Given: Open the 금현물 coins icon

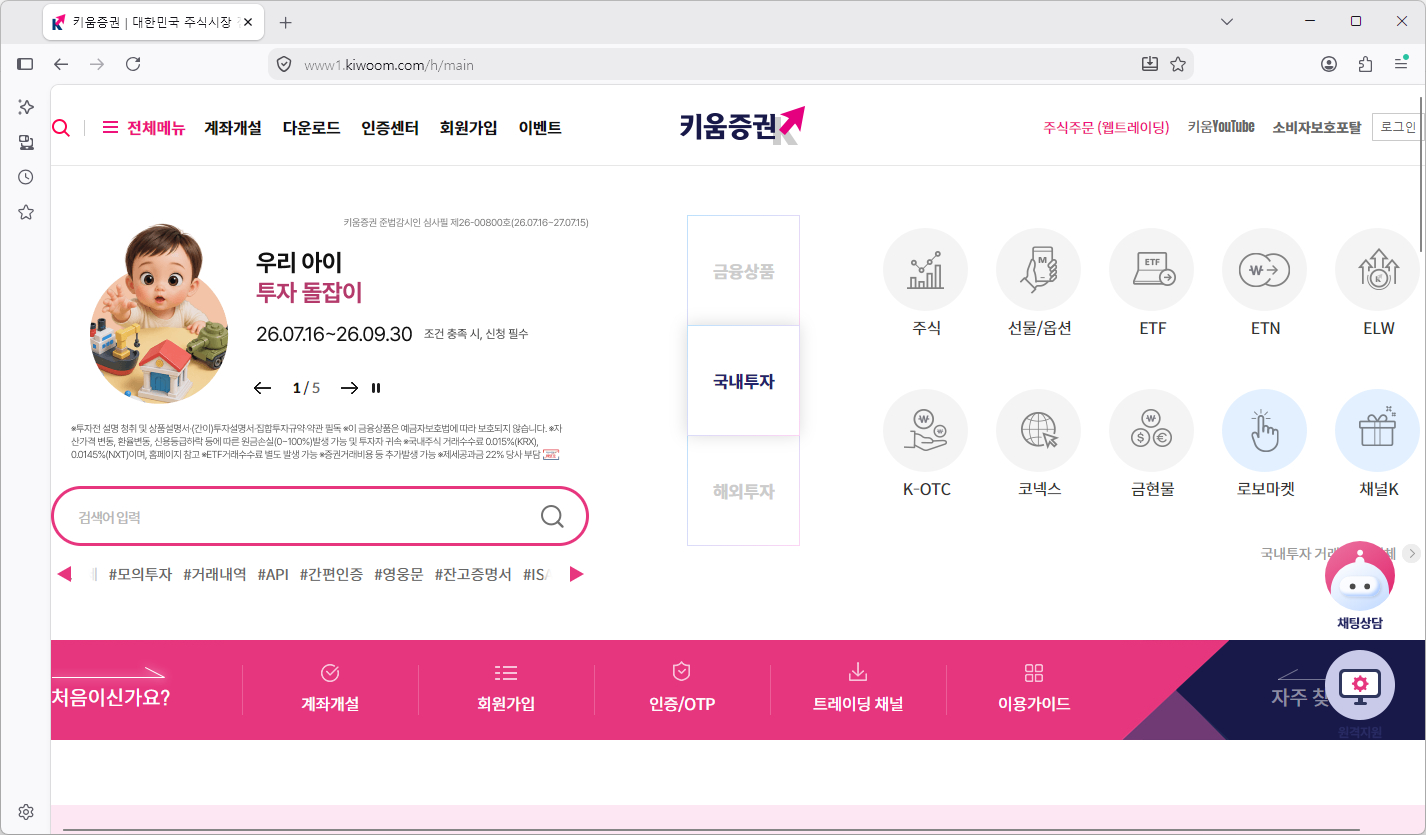Looking at the screenshot, I should click(x=1152, y=431).
